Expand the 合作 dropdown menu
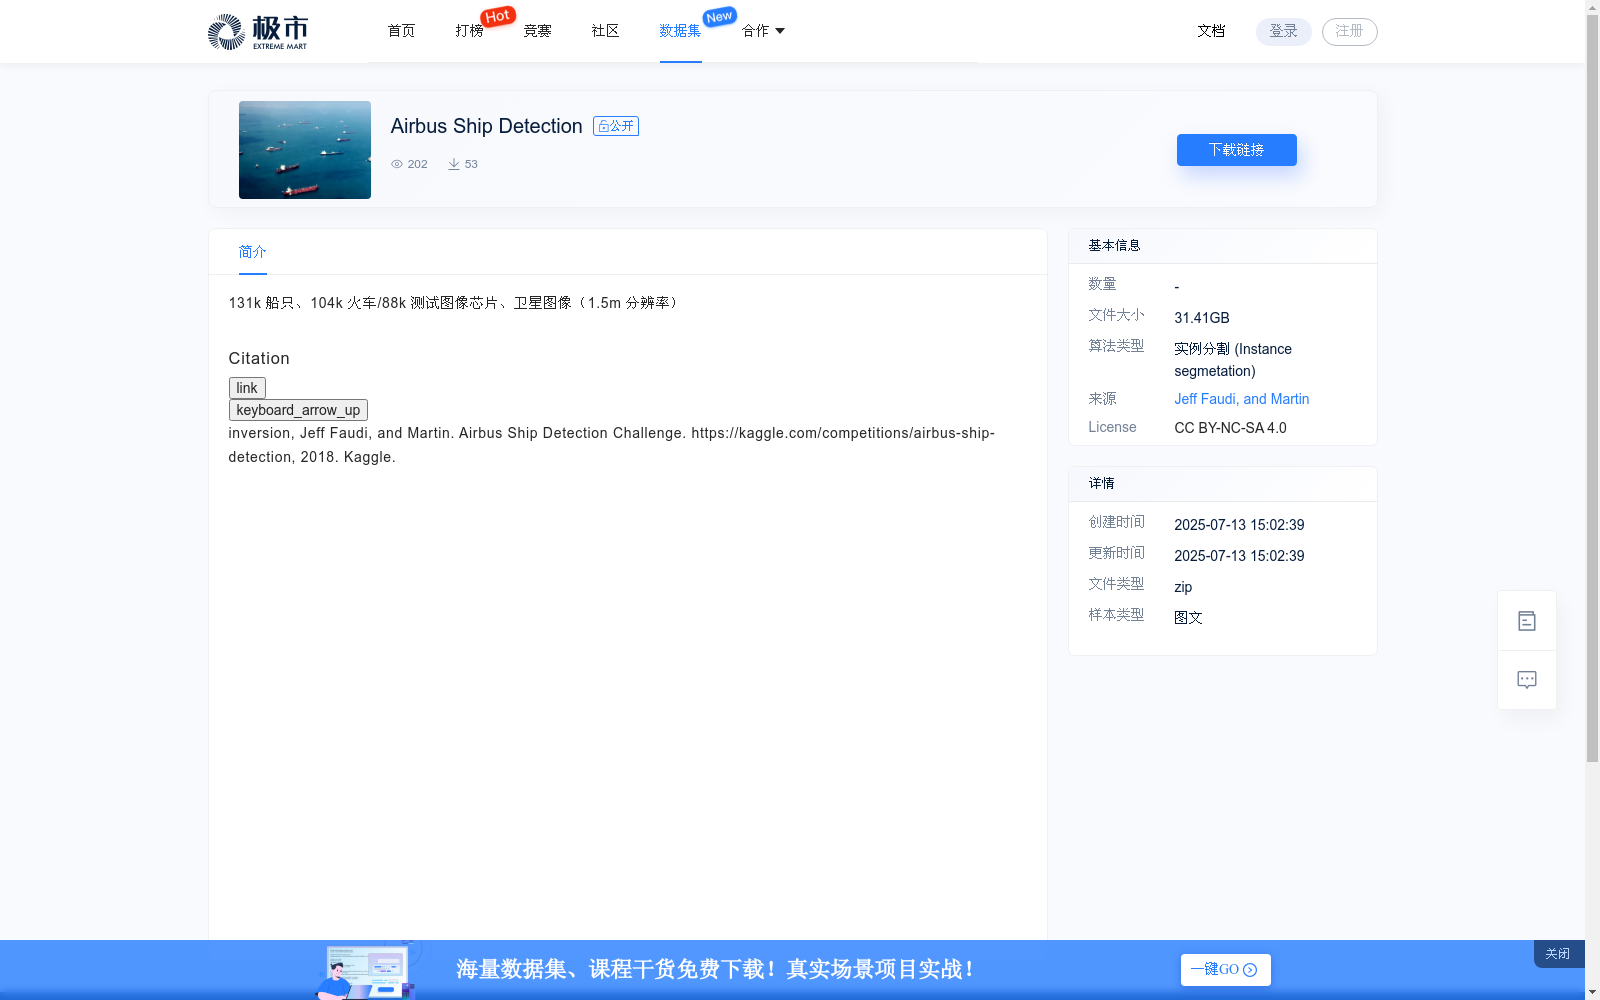Viewport: 1600px width, 1000px height. click(763, 31)
